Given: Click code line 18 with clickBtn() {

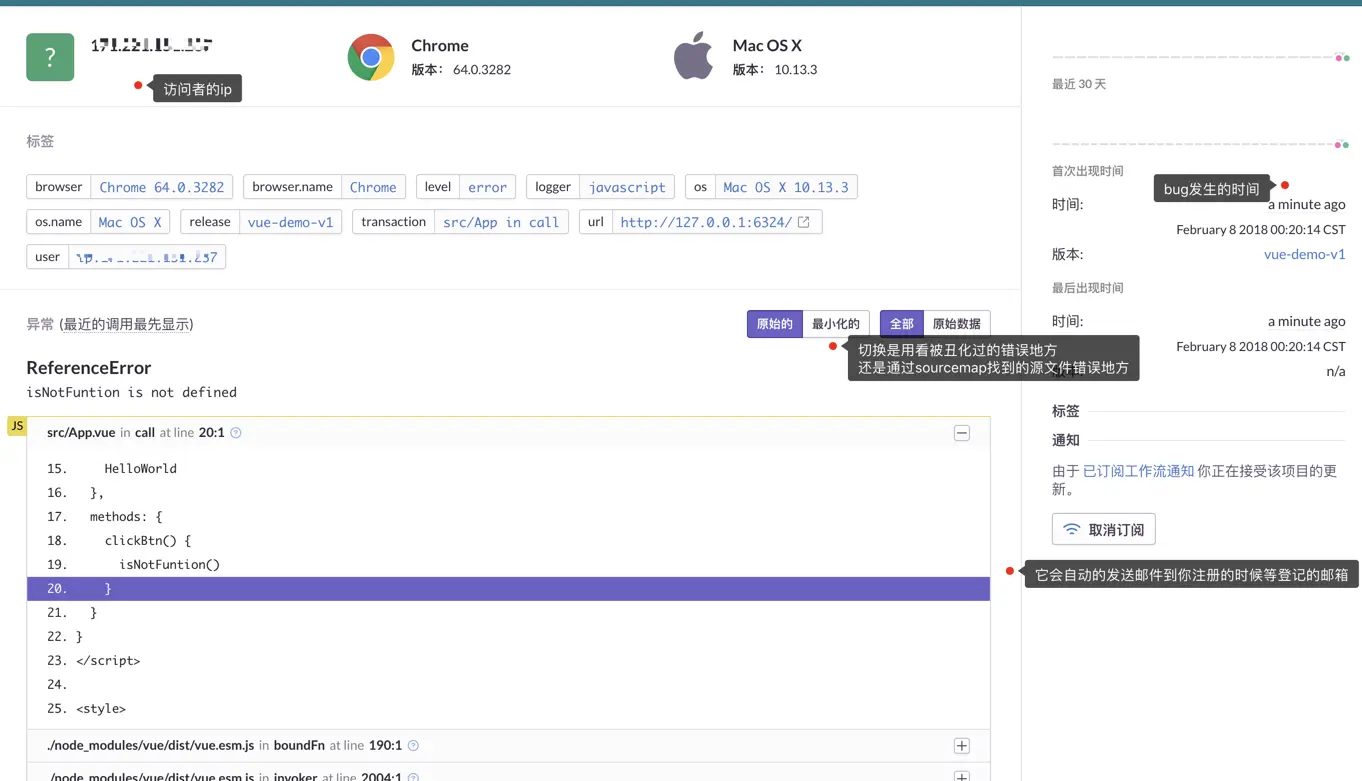Looking at the screenshot, I should [508, 541].
